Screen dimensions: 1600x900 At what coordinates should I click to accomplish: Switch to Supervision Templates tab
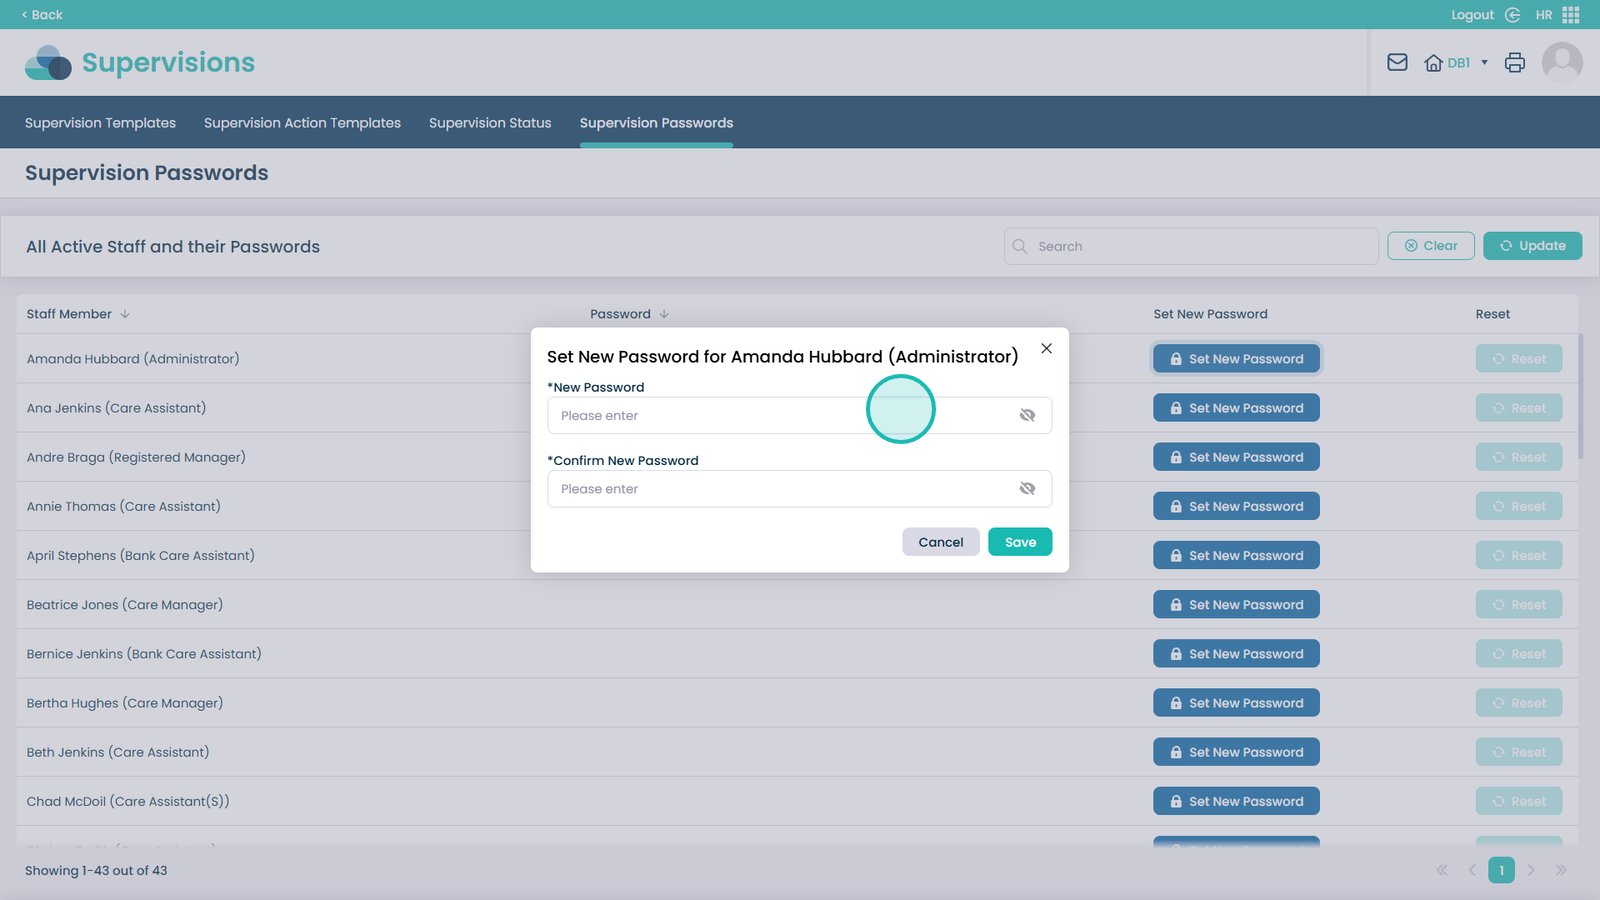click(100, 123)
